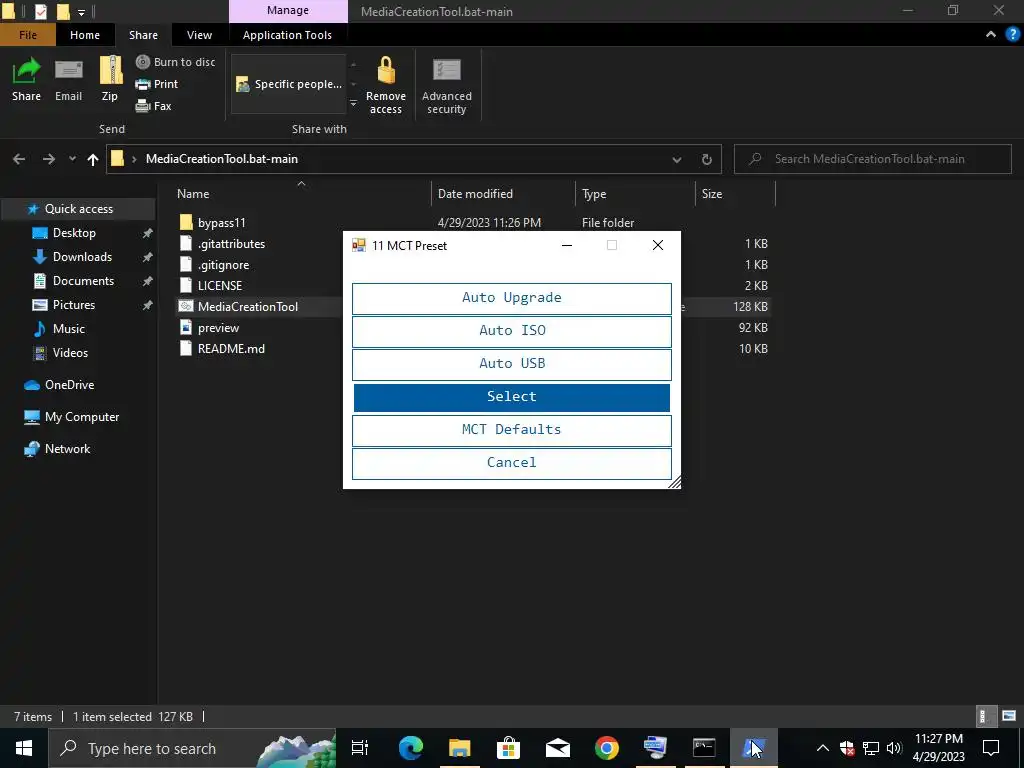This screenshot has width=1024, height=768.
Task: Open Advanced security
Action: (x=447, y=85)
